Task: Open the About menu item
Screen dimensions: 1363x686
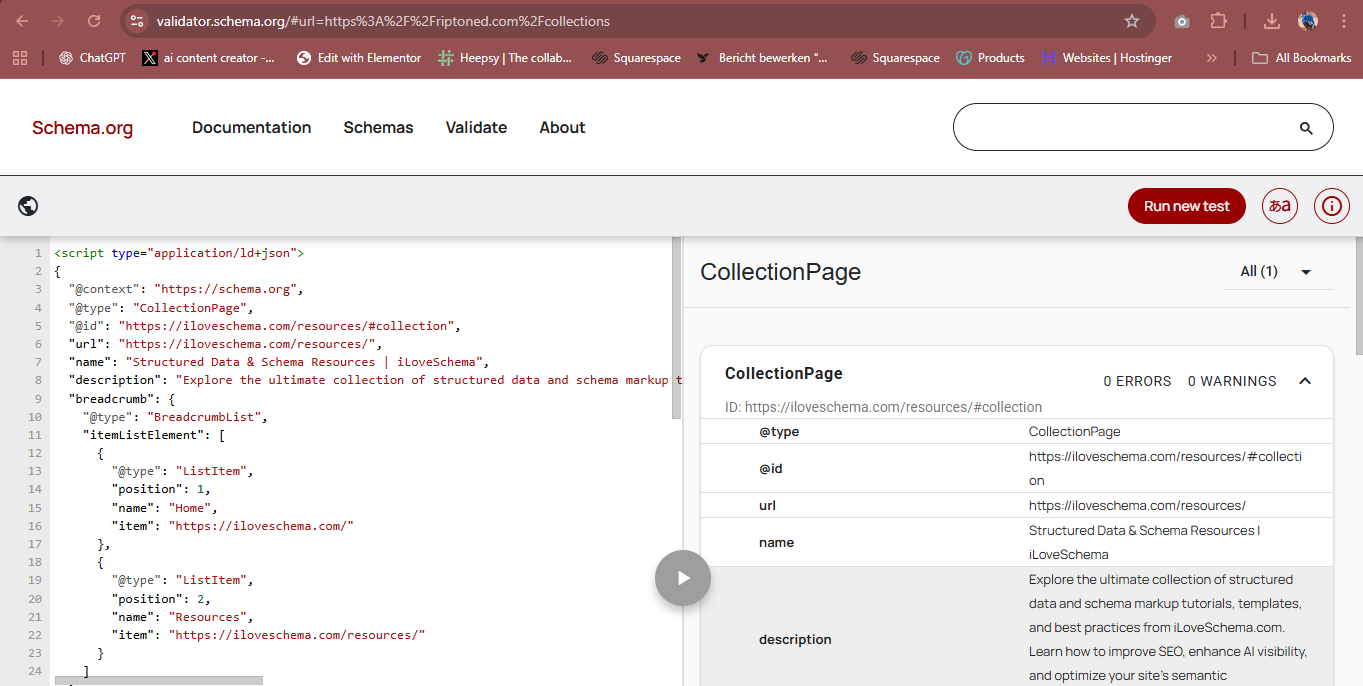Action: pyautogui.click(x=562, y=127)
